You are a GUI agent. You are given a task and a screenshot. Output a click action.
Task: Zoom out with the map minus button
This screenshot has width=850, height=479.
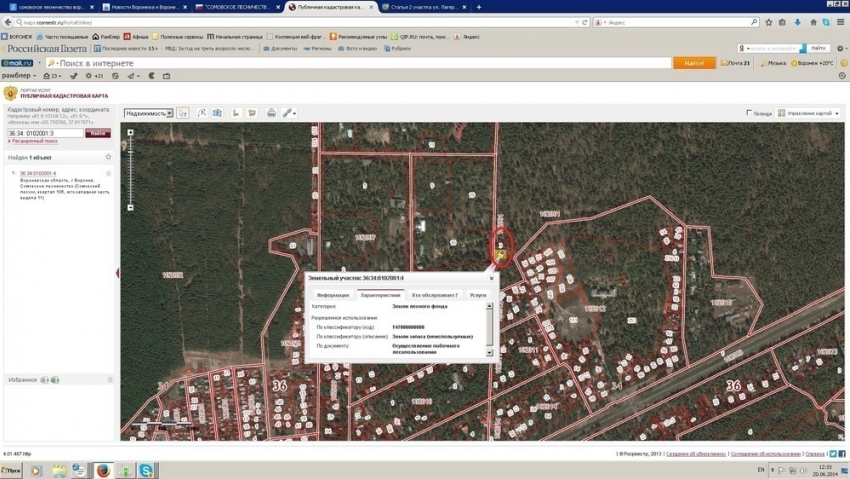point(130,208)
